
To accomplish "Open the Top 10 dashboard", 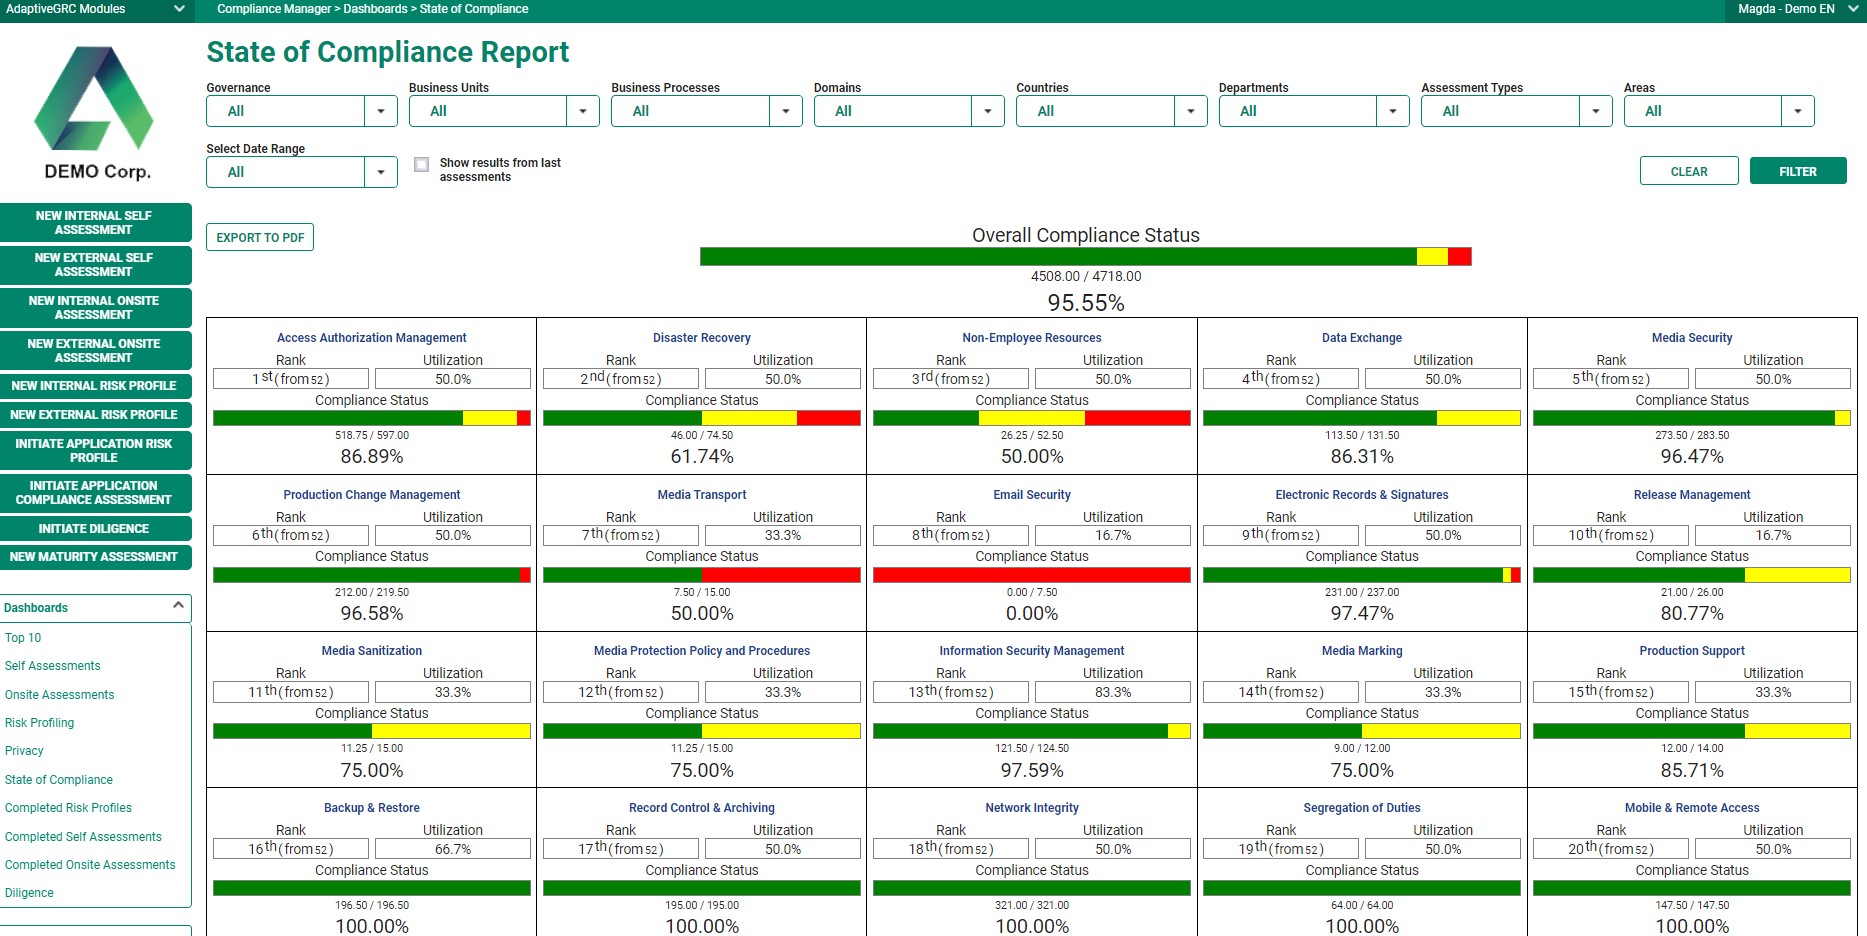I will click(x=23, y=637).
